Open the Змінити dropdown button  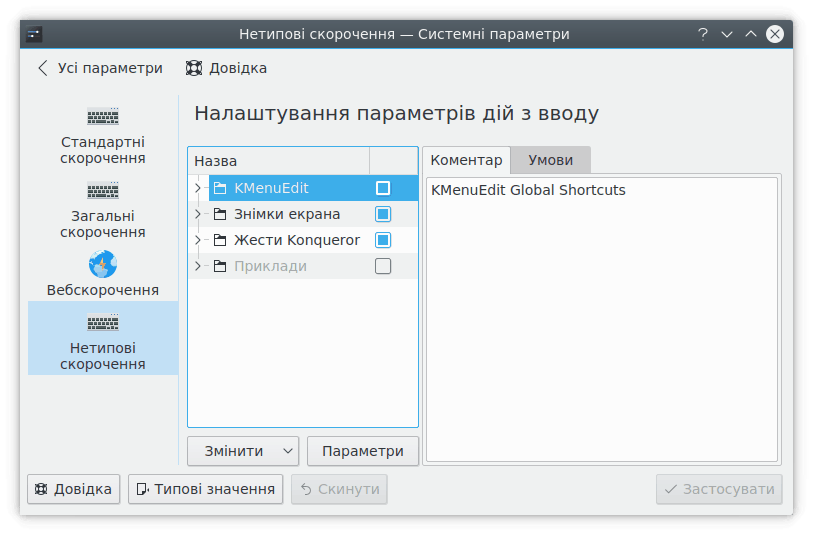(x=243, y=451)
